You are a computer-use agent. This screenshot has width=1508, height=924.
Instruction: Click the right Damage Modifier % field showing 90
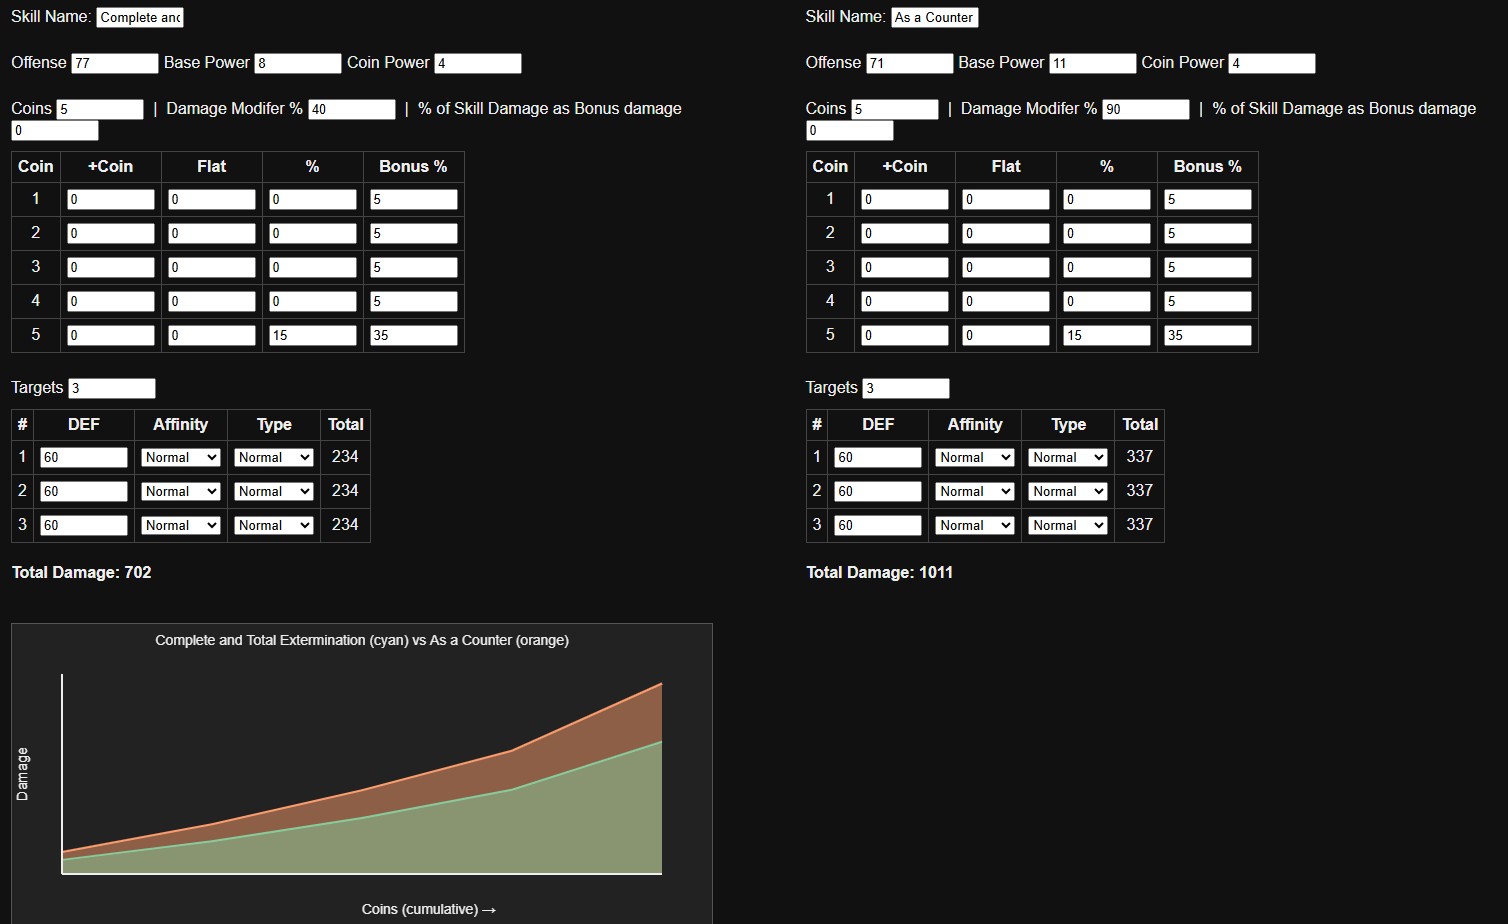tap(1146, 109)
